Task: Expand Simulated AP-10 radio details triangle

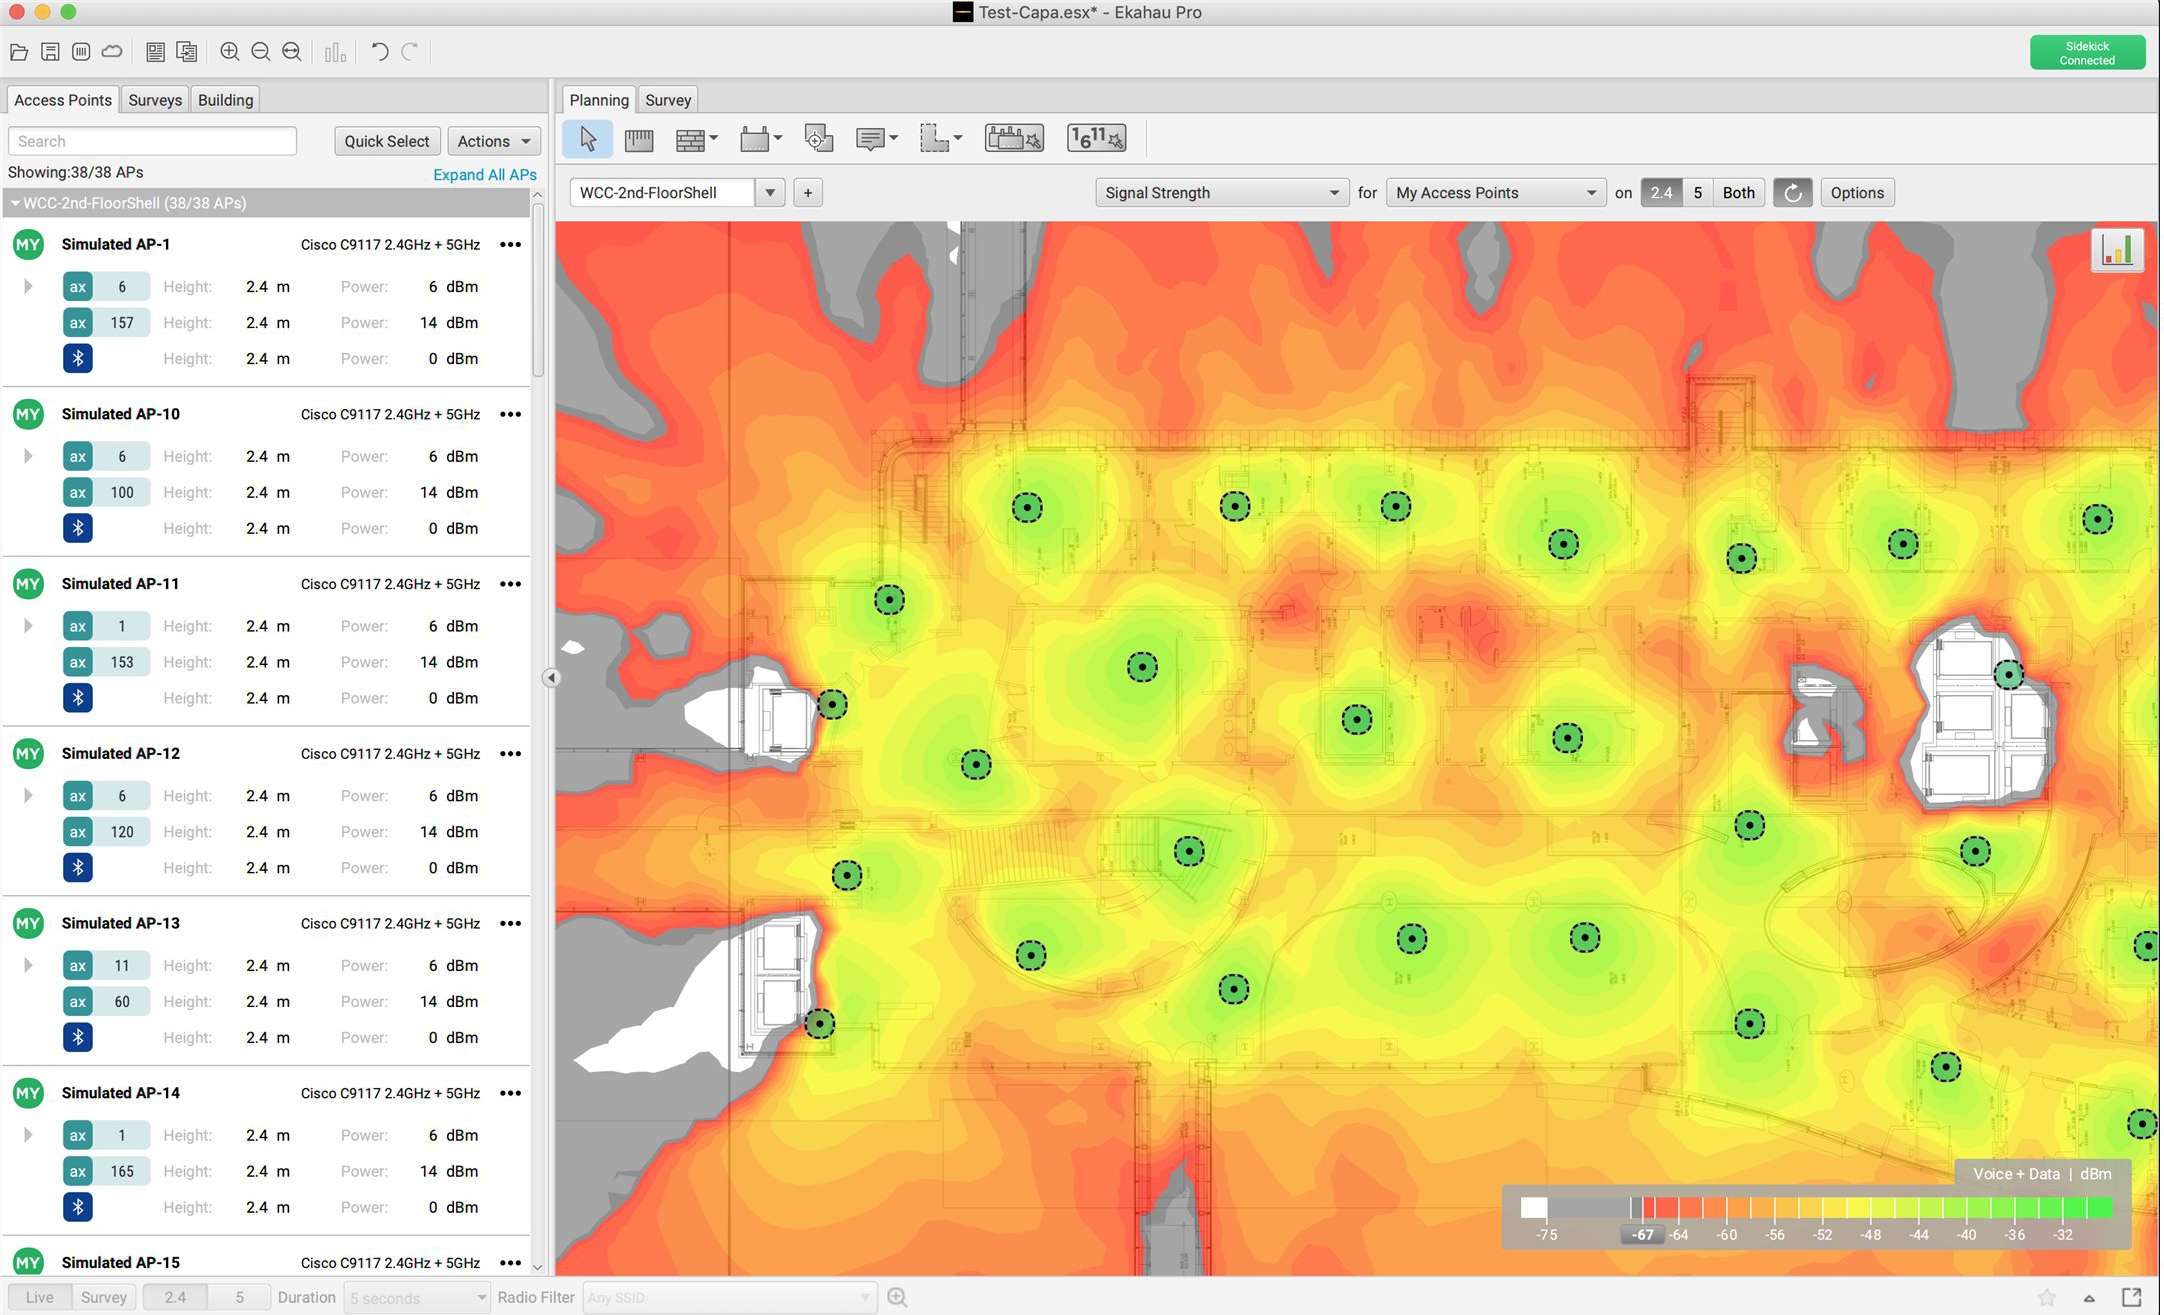Action: pyautogui.click(x=28, y=456)
